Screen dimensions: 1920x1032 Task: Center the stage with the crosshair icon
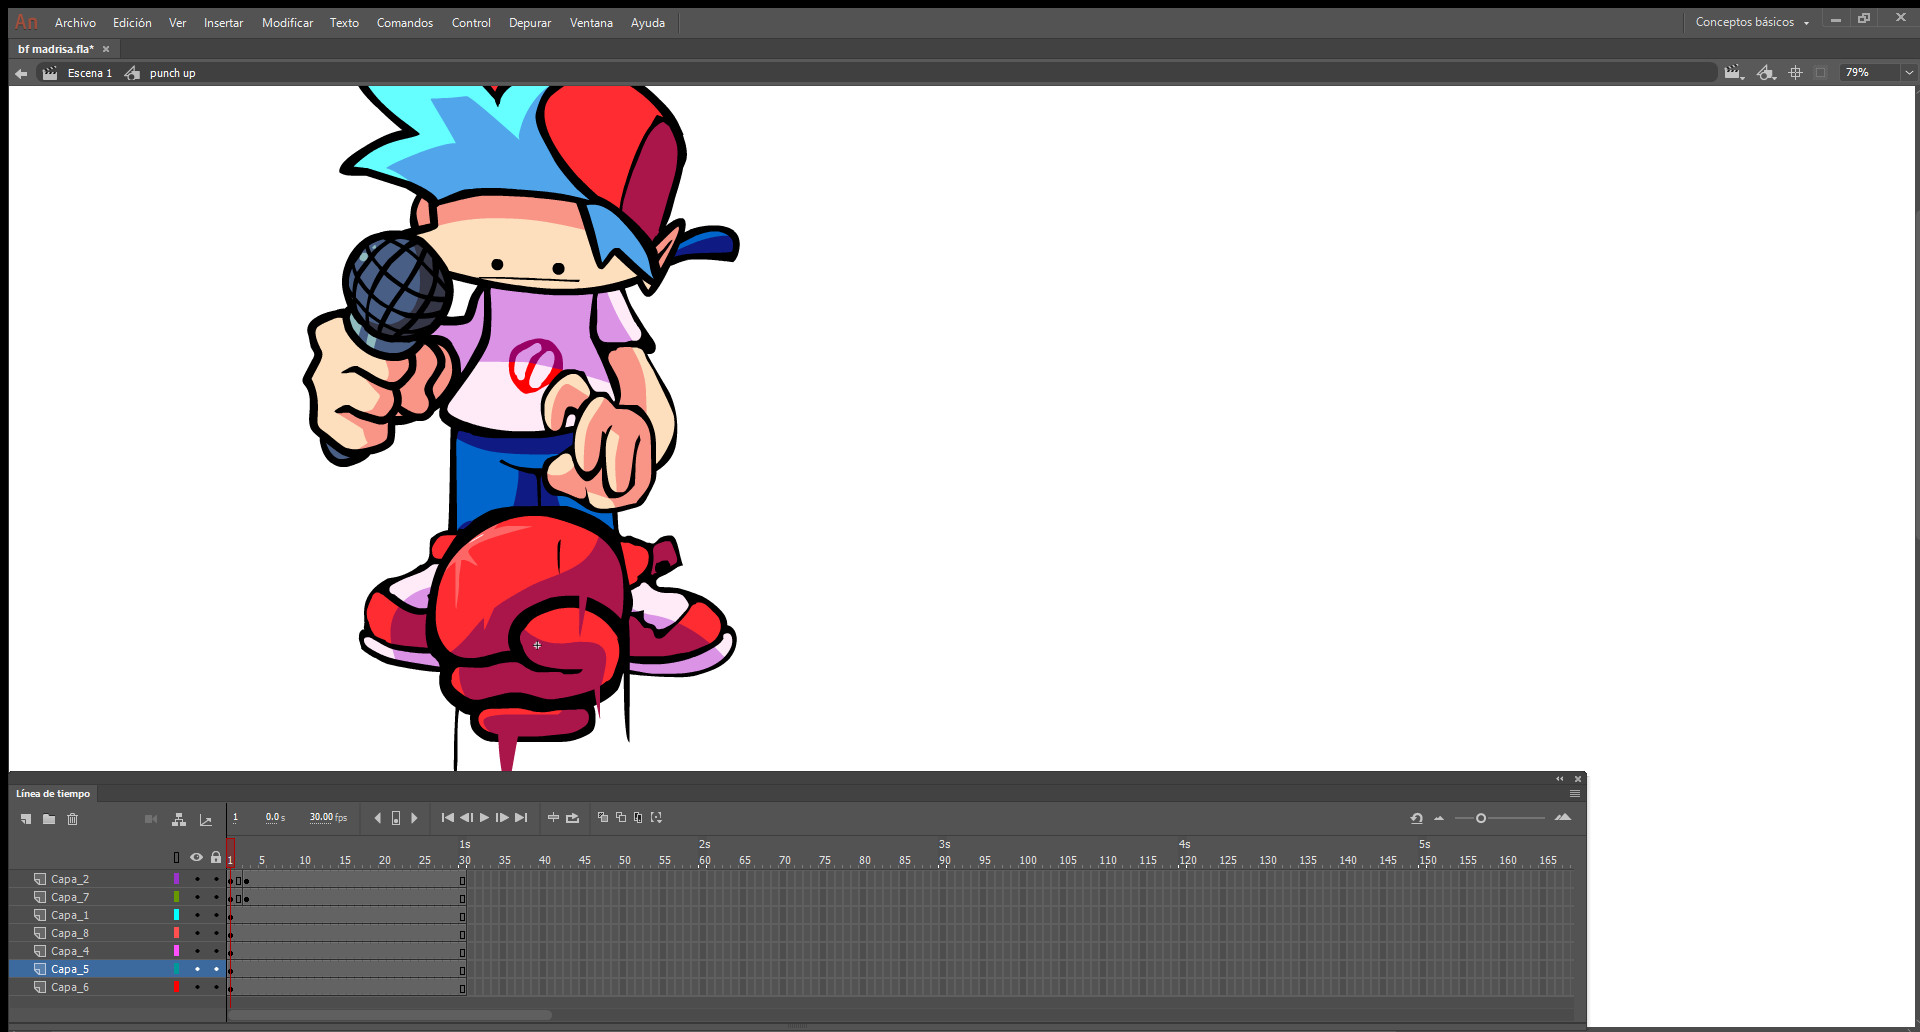[x=1795, y=73]
